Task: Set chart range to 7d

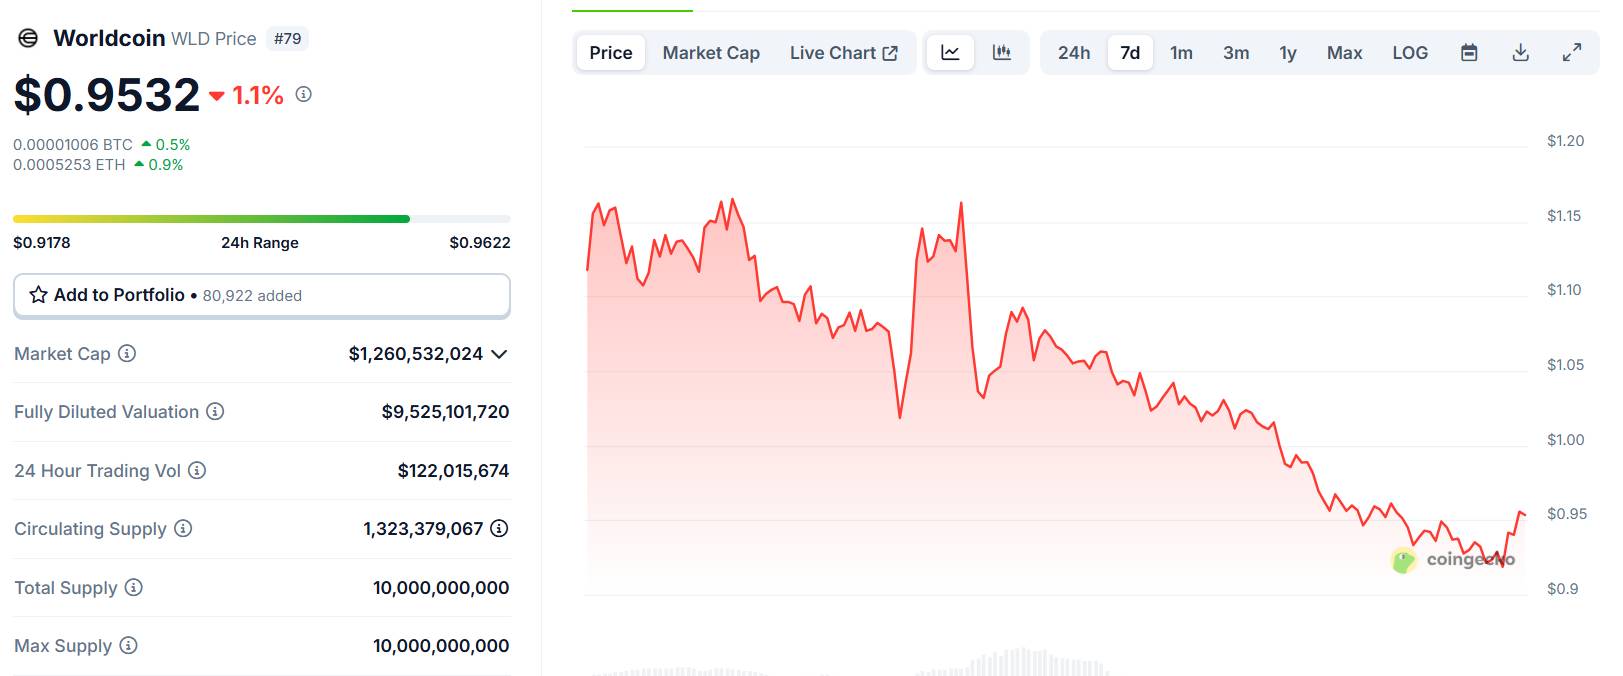Action: click(x=1130, y=53)
